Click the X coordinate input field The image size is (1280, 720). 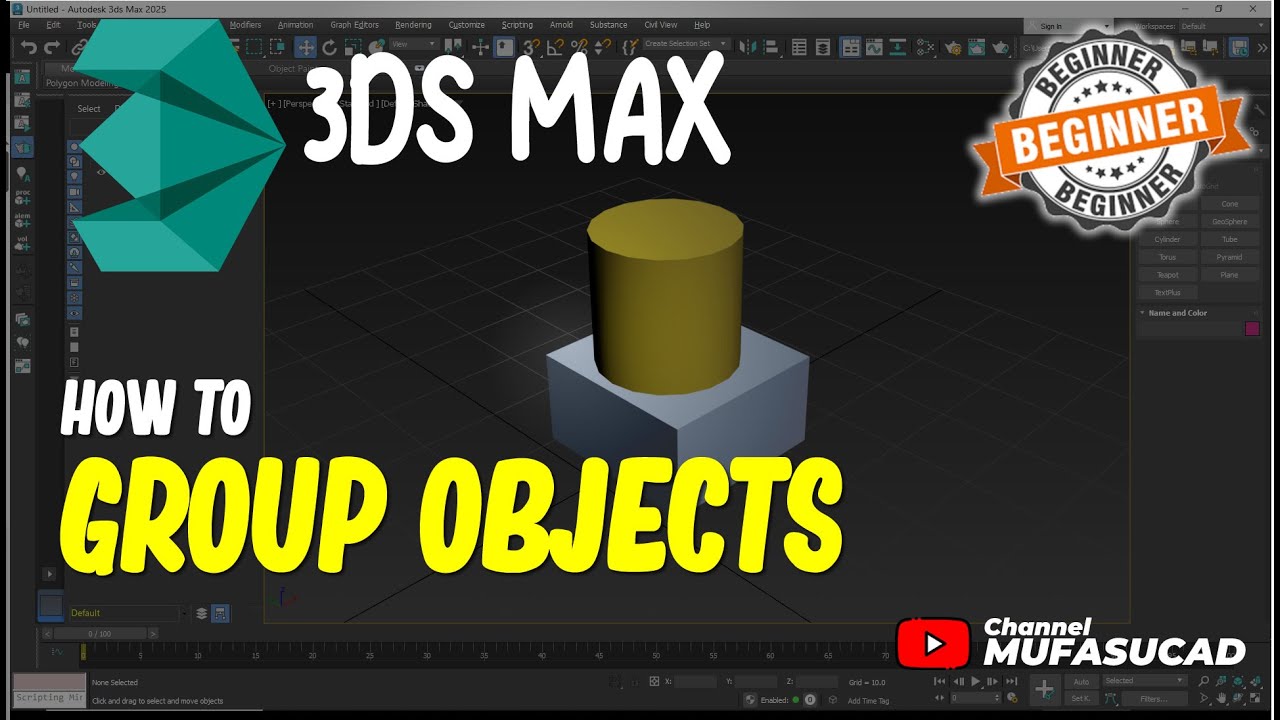696,682
